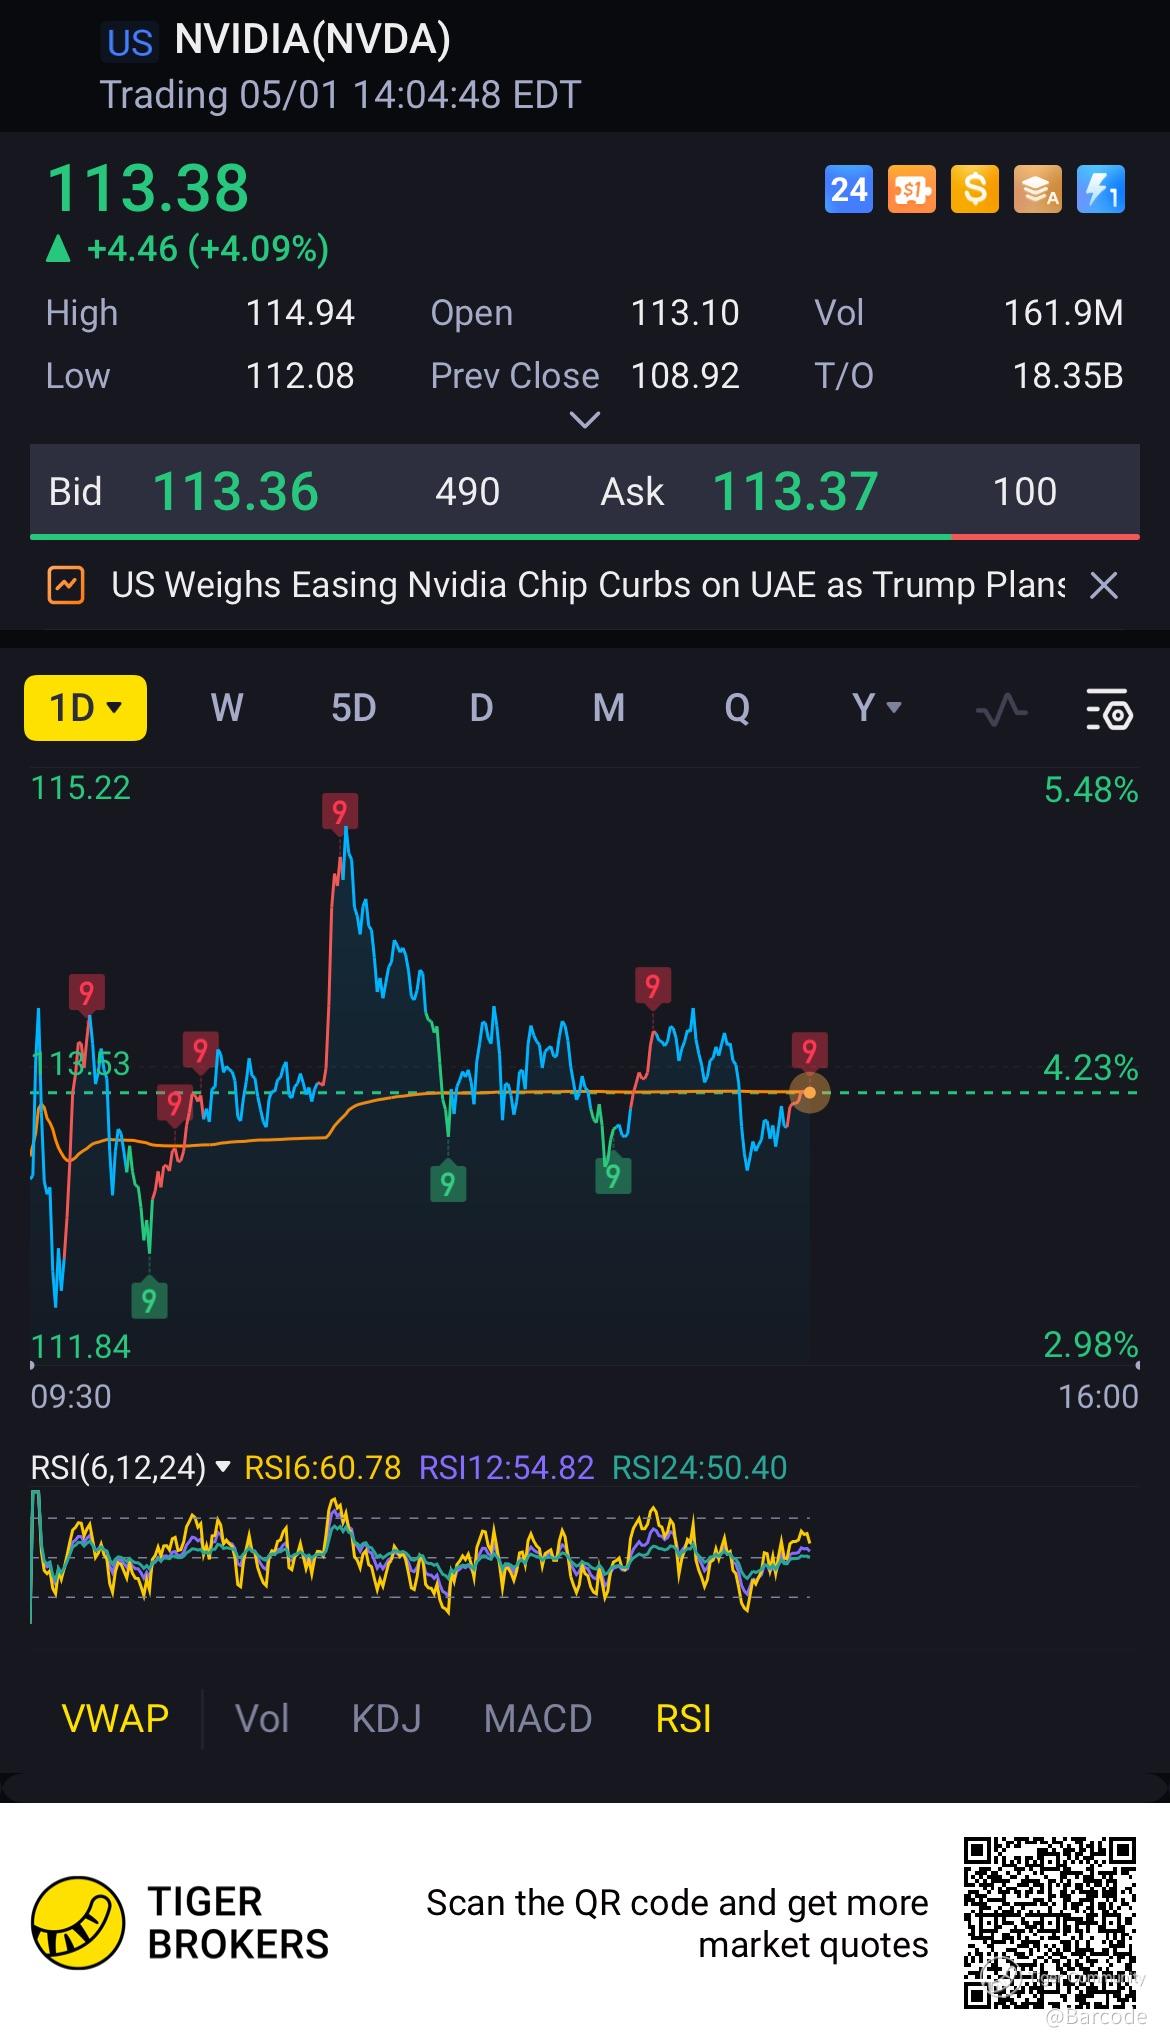Tap the Tiger Brokers logo
Screen dimensions: 1170x2043
(x=78, y=1922)
